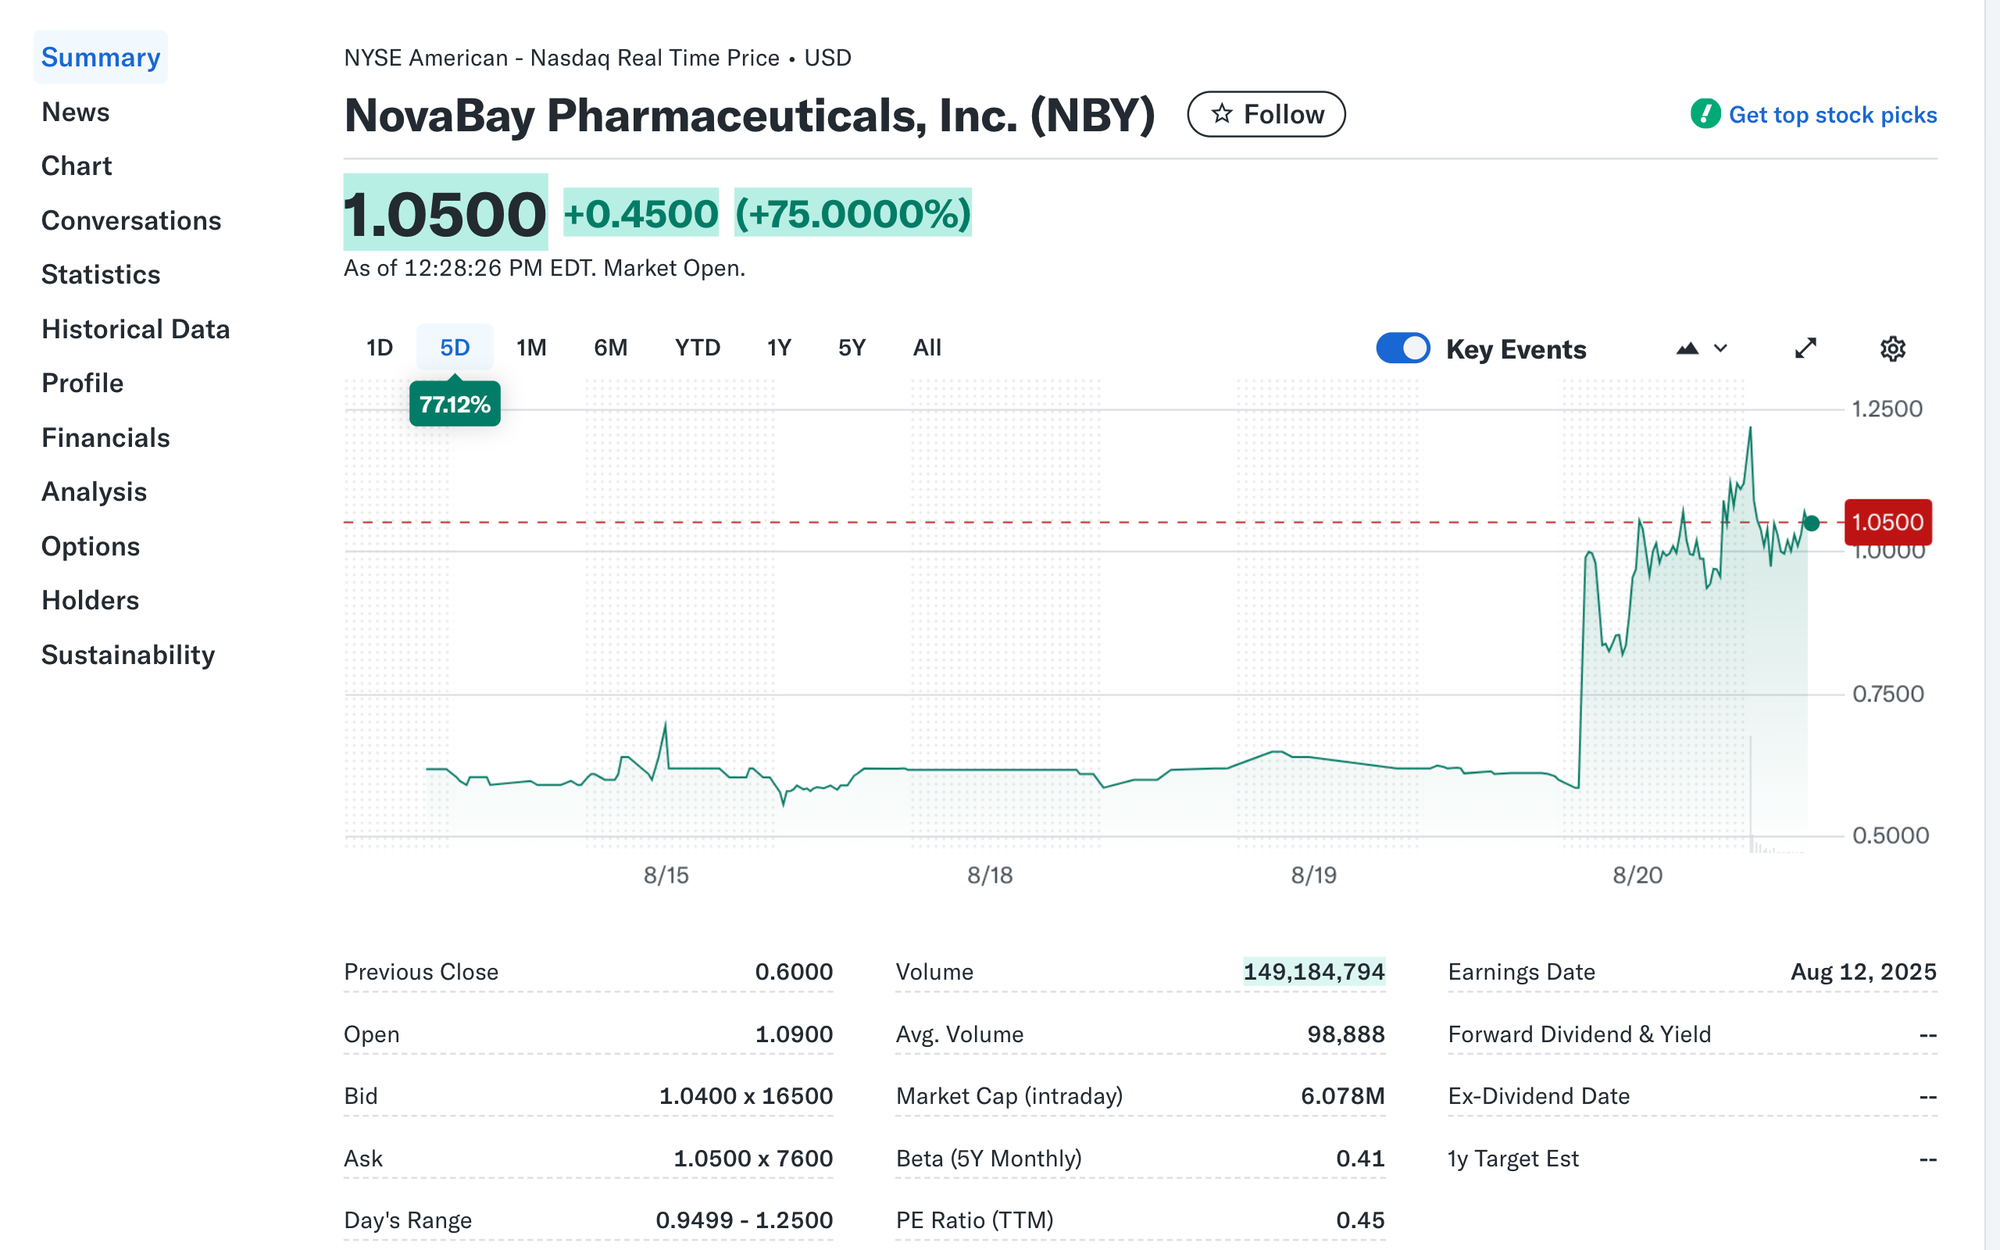Open Holders in sidebar
Viewport: 2000px width, 1250px height.
tap(90, 600)
